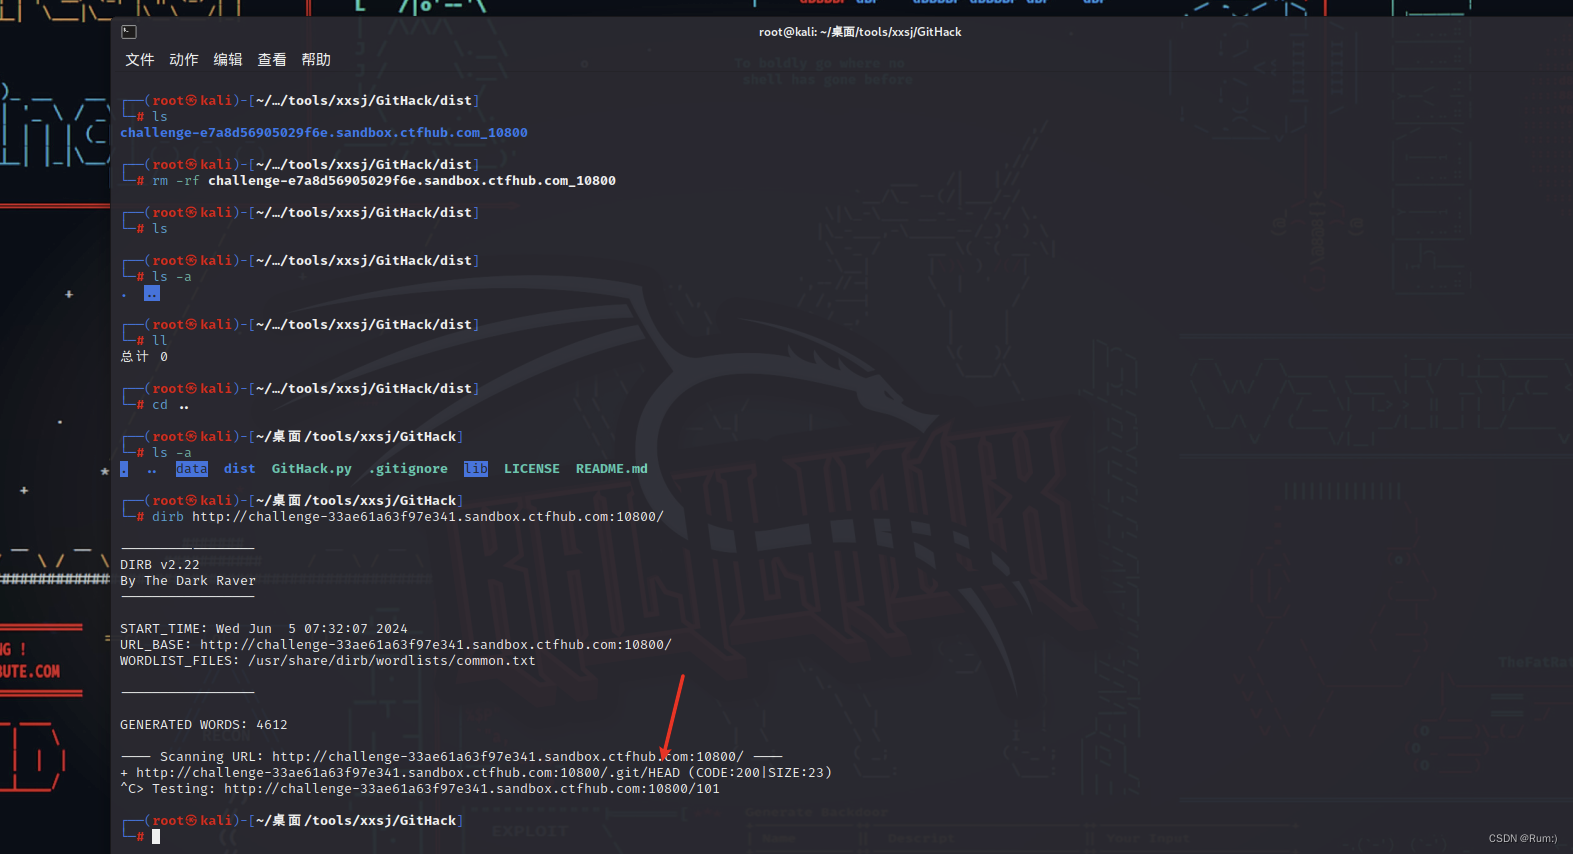Click the LICENSE file name

pos(532,469)
